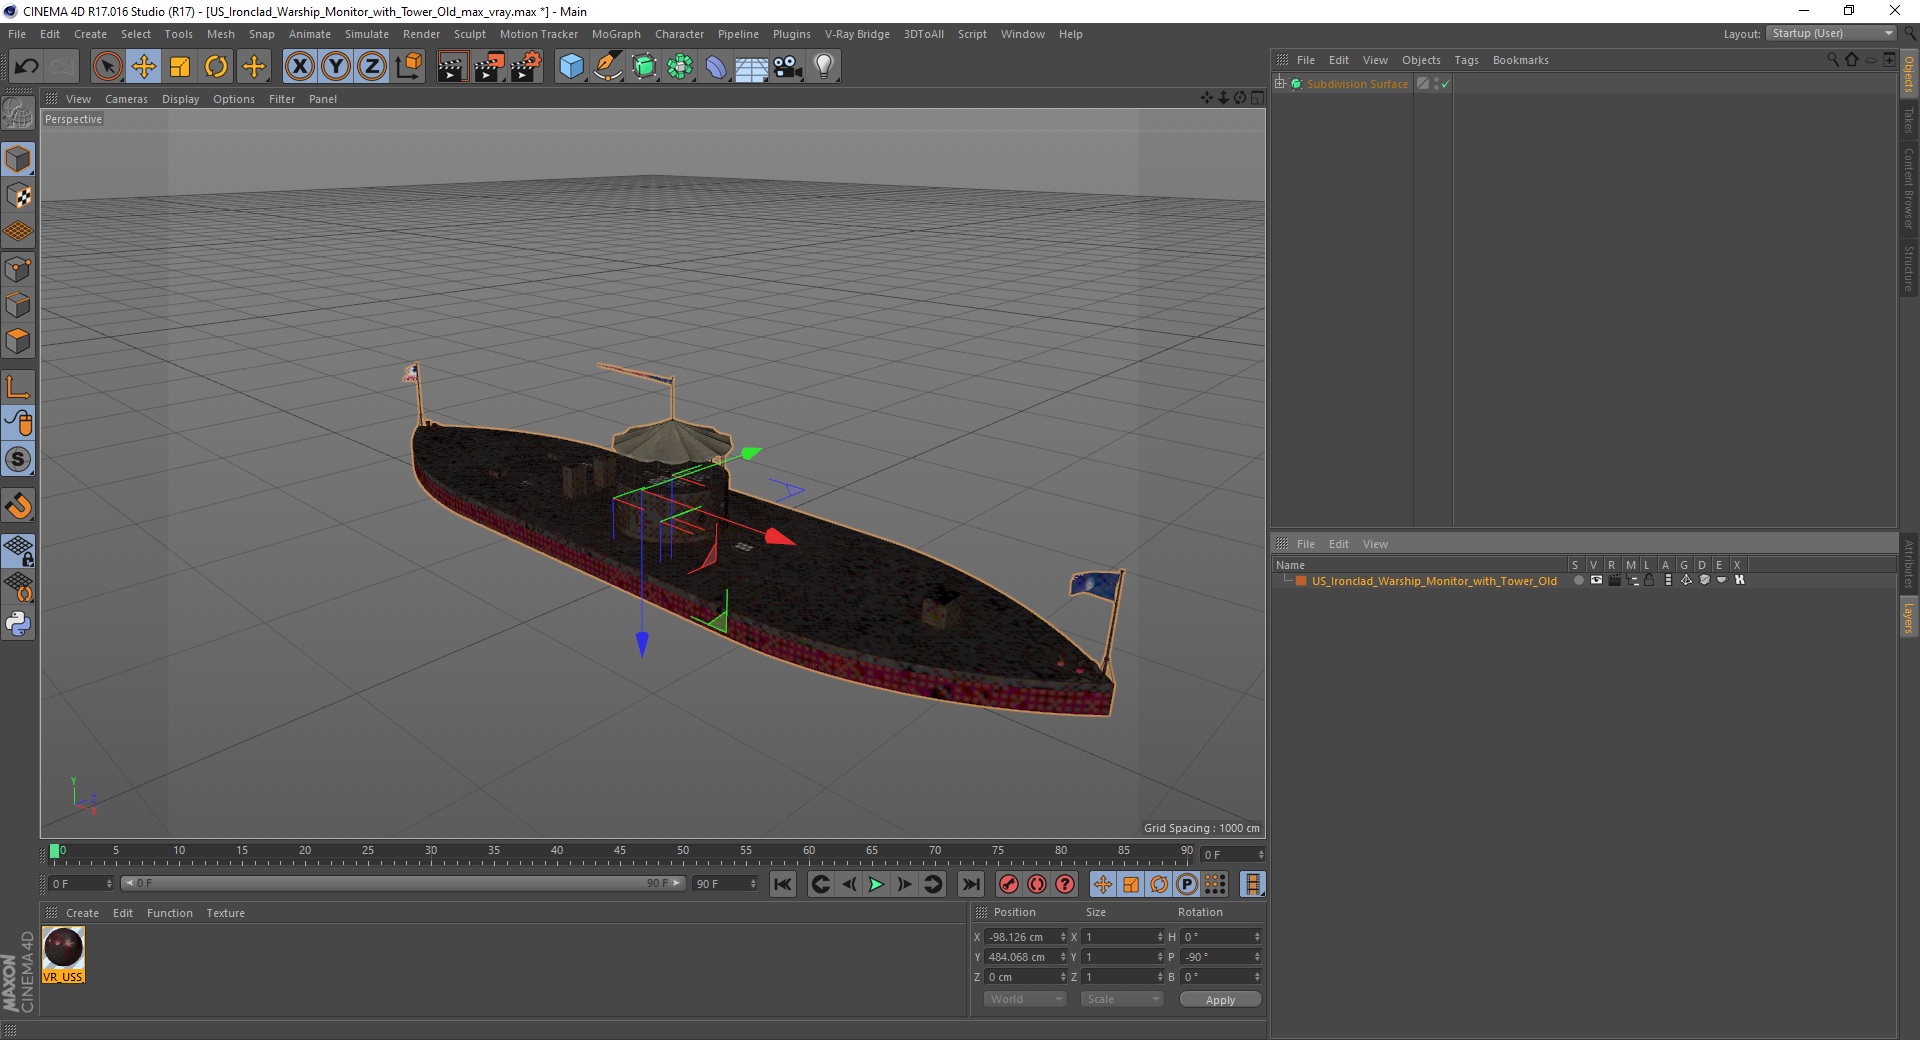Toggle X axis lock
Viewport: 1920px width, 1040px height.
point(299,67)
